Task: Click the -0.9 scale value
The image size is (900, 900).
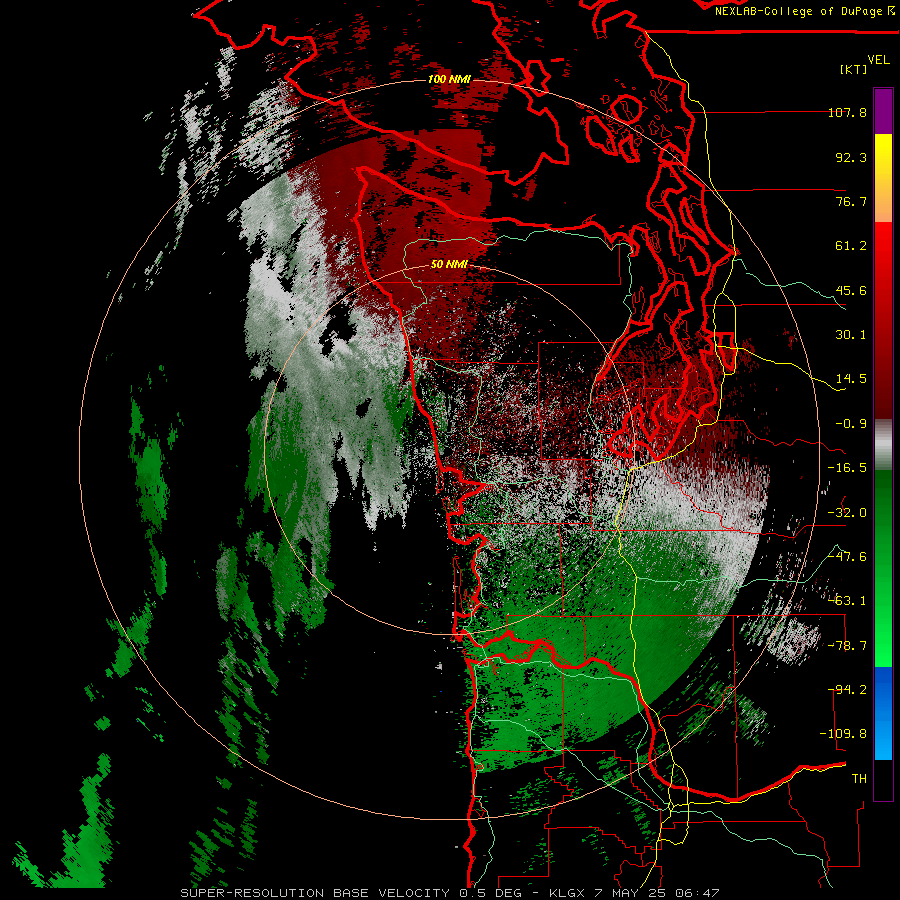Action: pos(851,424)
